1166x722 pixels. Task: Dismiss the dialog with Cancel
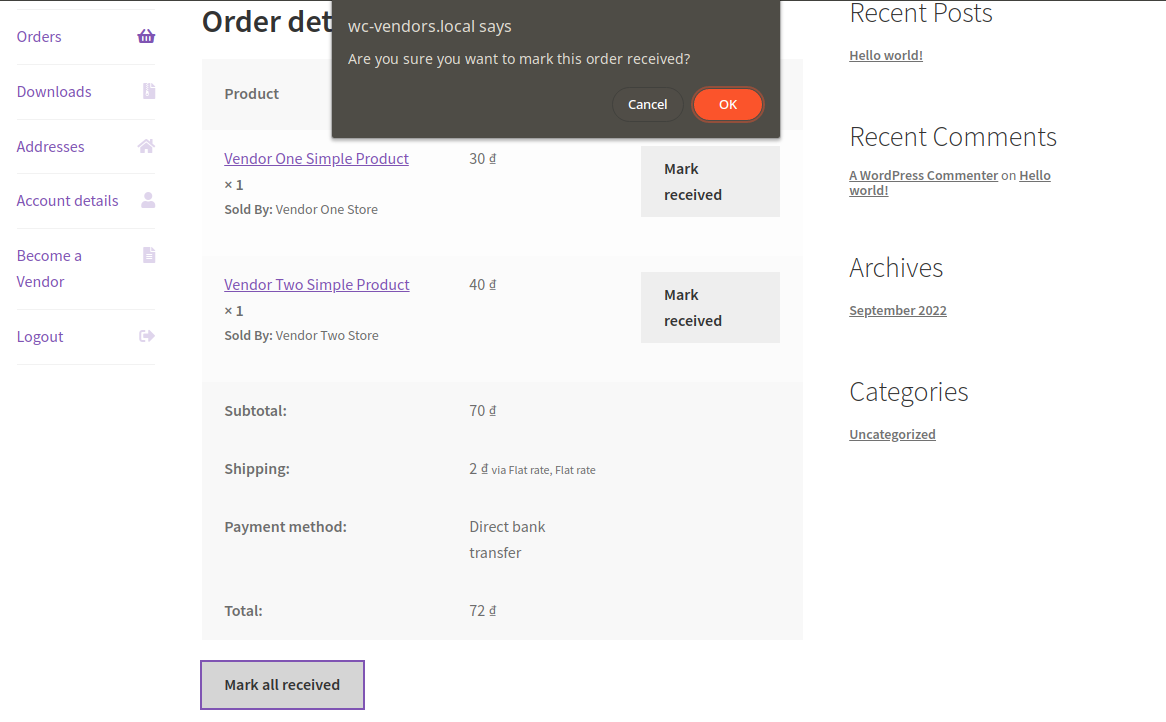point(647,104)
